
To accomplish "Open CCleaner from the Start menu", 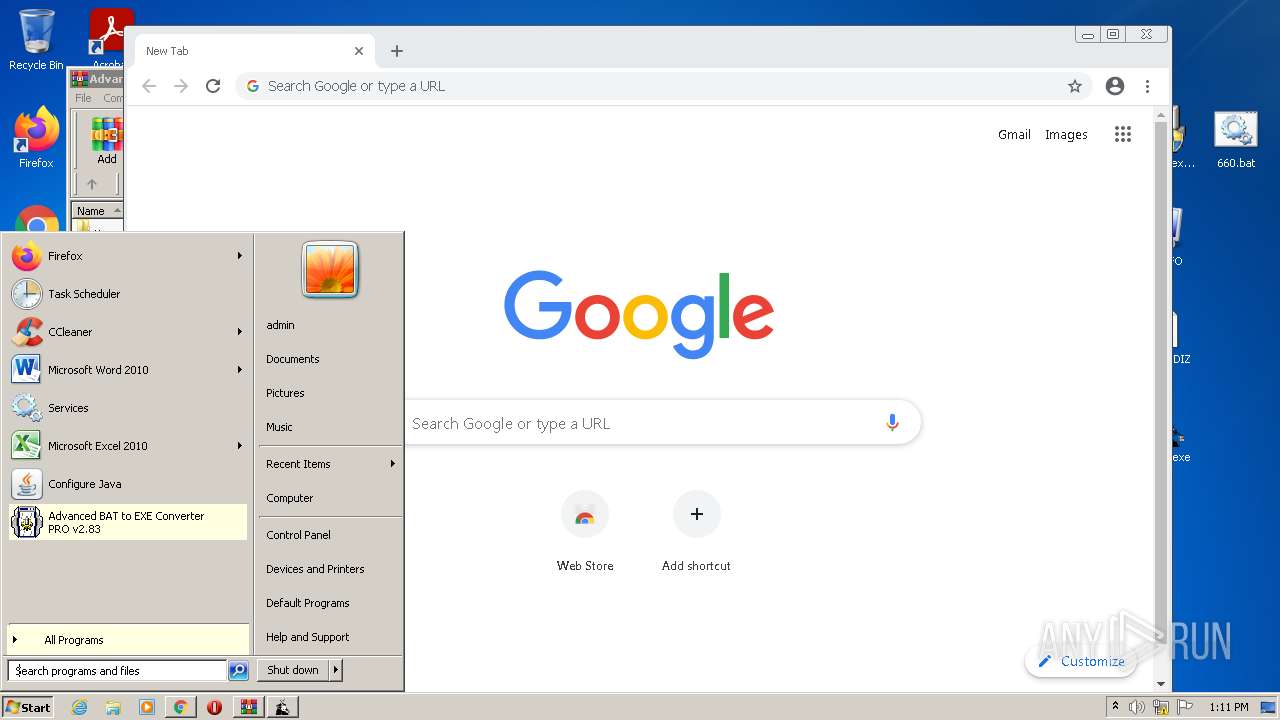I will [x=127, y=332].
